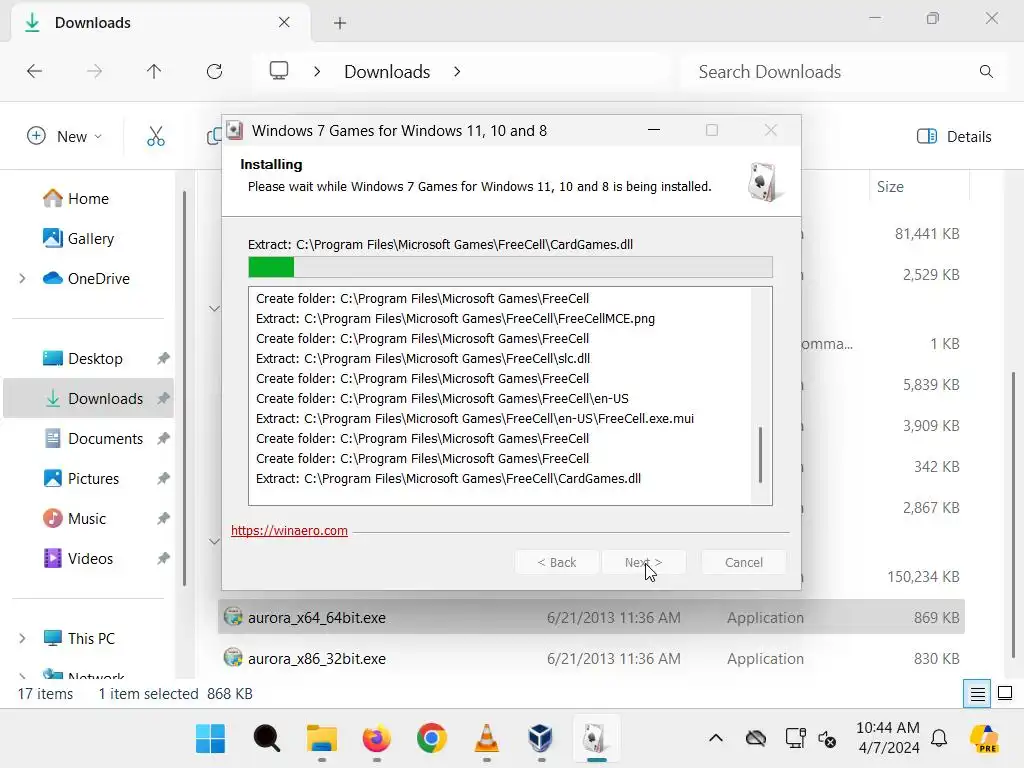The image size is (1024, 768).
Task: Click the FreeCell.exe.mui extract log line
Action: click(x=475, y=418)
